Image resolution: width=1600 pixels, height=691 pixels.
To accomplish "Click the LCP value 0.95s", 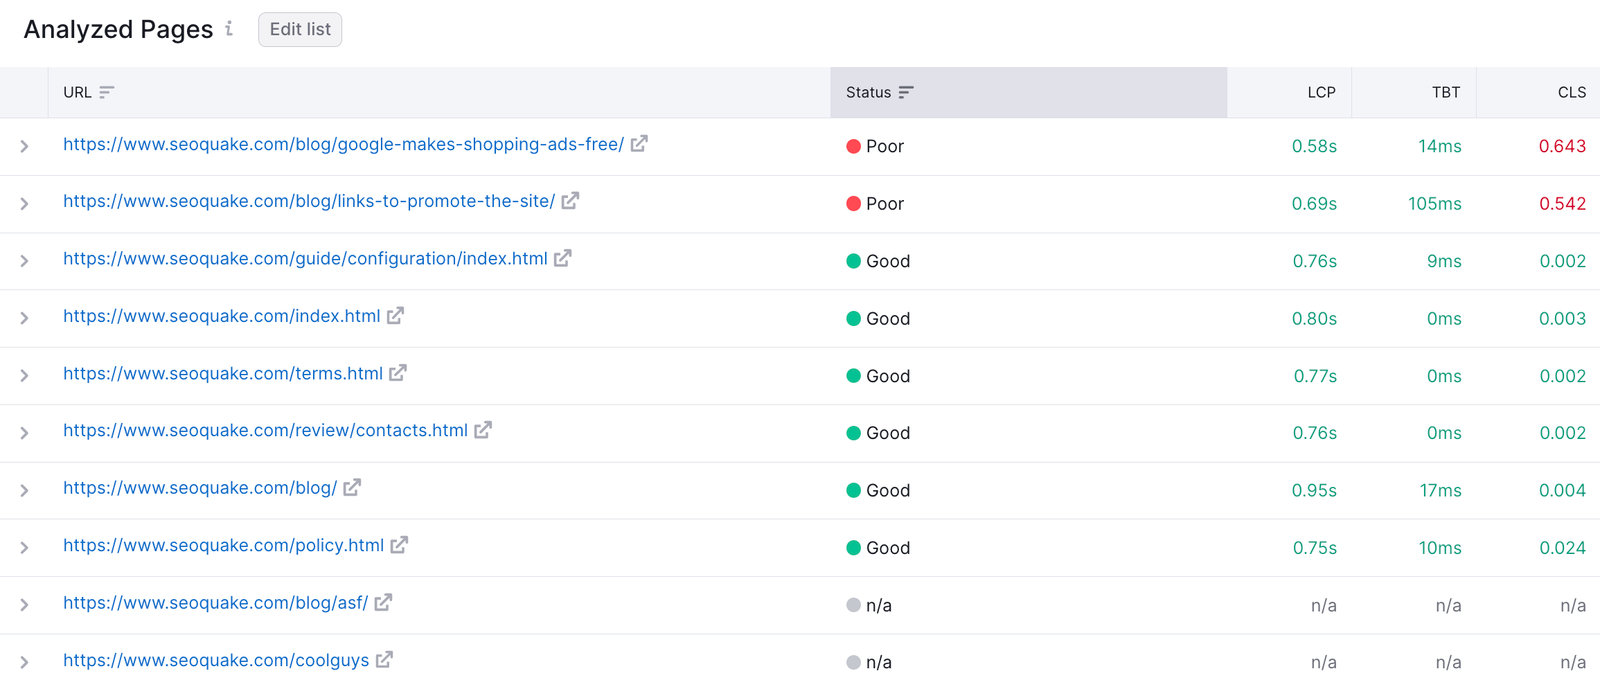I will pos(1314,490).
